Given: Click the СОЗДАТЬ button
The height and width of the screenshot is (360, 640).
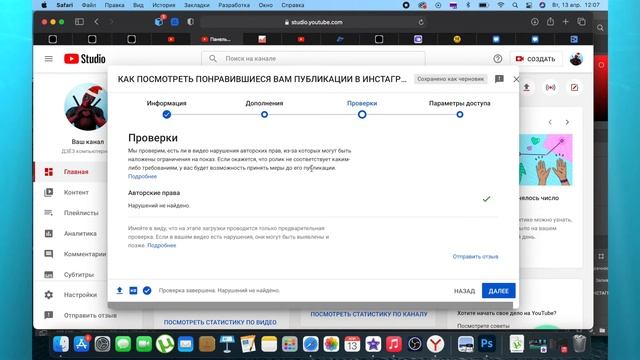Looking at the screenshot, I should 536,59.
